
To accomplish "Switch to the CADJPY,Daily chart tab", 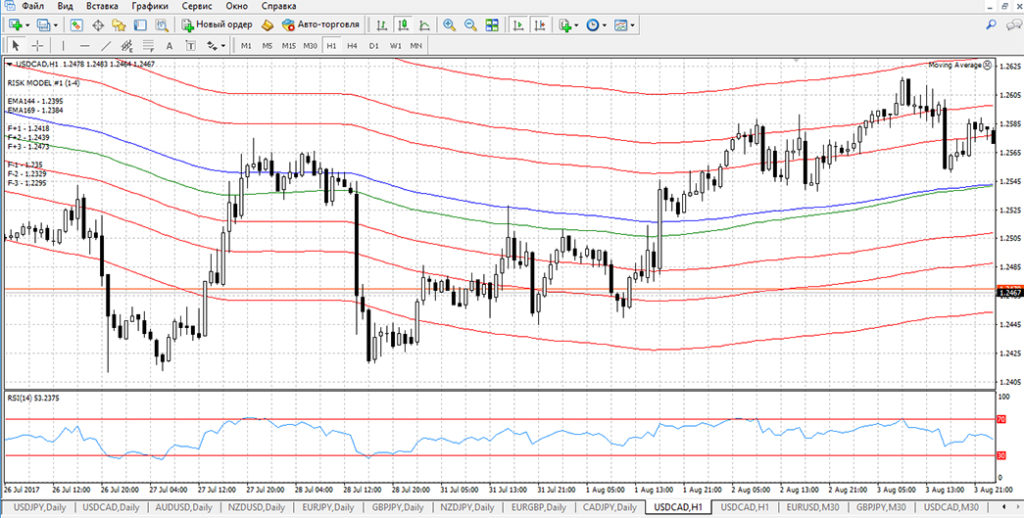I will click(x=610, y=508).
